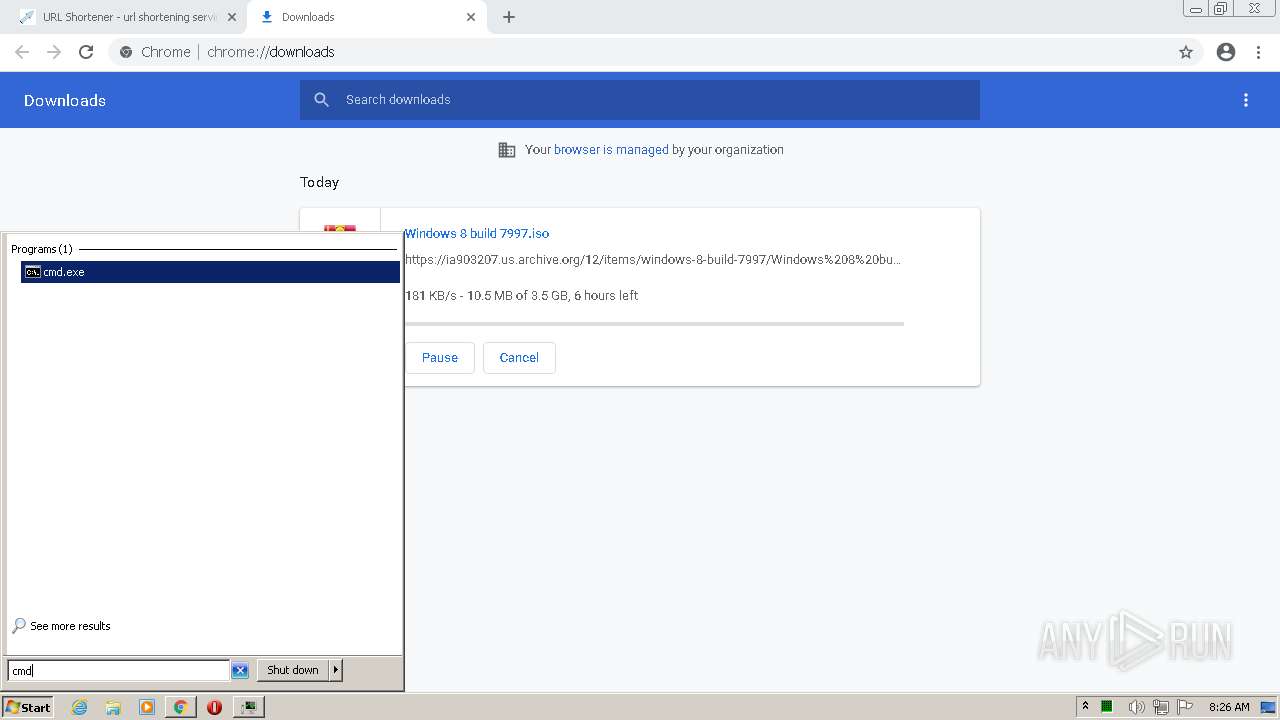The width and height of the screenshot is (1280, 720).
Task: Open the volume speaker tray icon
Action: coord(1136,707)
